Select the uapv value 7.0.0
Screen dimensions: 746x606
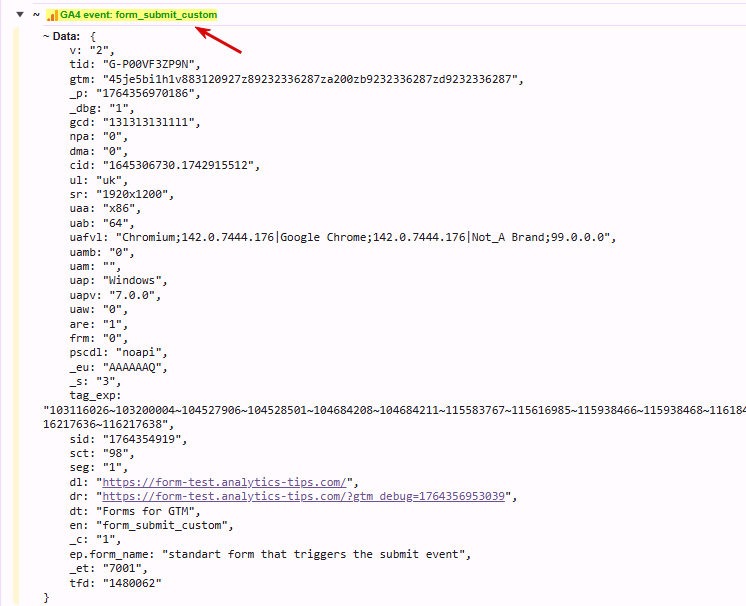(132, 295)
